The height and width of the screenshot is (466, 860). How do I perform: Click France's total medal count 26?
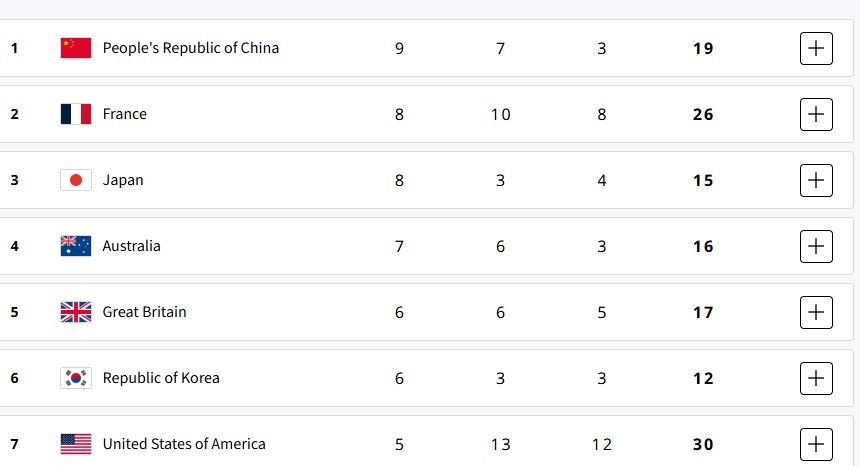(703, 114)
